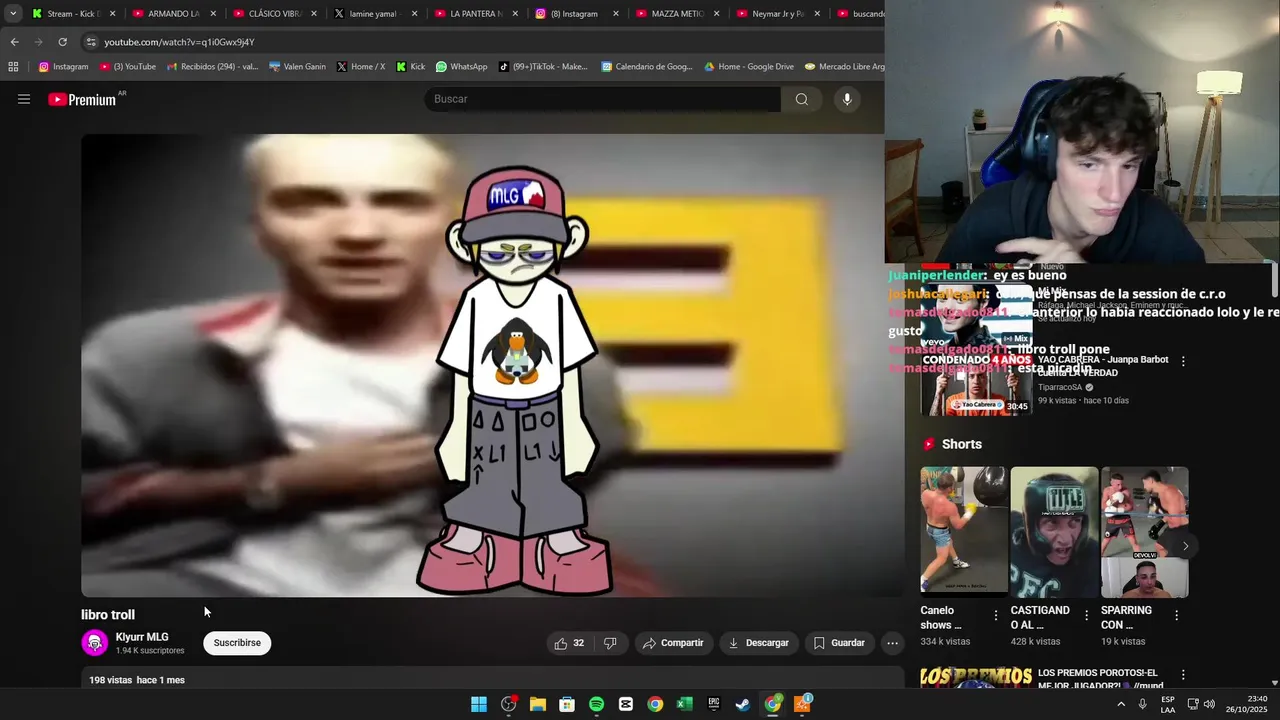Click the address bar URL
The height and width of the screenshot is (720, 1280).
[180, 42]
